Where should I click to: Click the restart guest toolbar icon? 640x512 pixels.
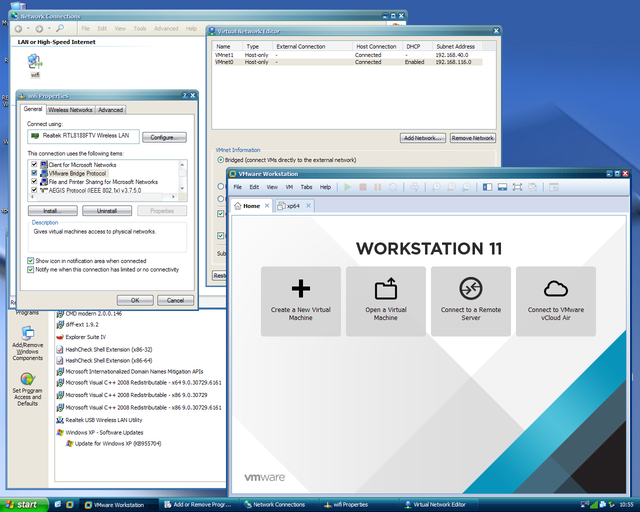click(393, 187)
